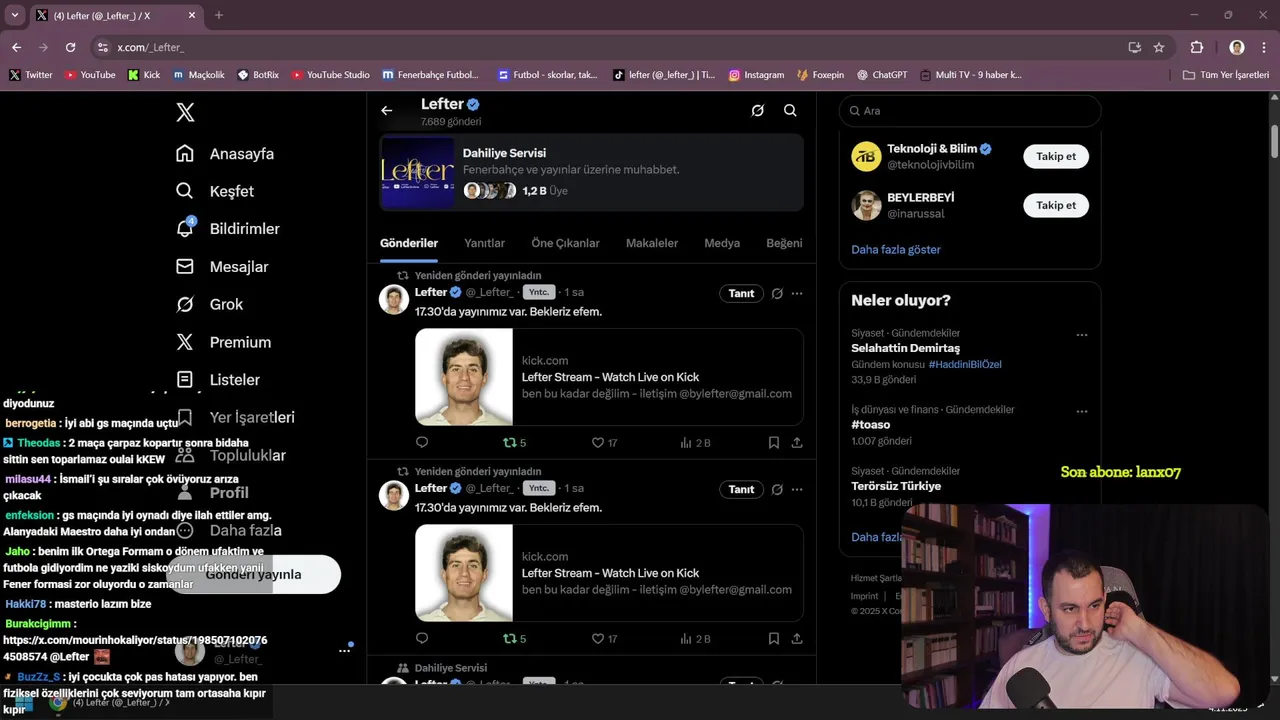Open Tüm Yer İşaretleri folder
Viewport: 1280px width, 720px height.
(1226, 74)
